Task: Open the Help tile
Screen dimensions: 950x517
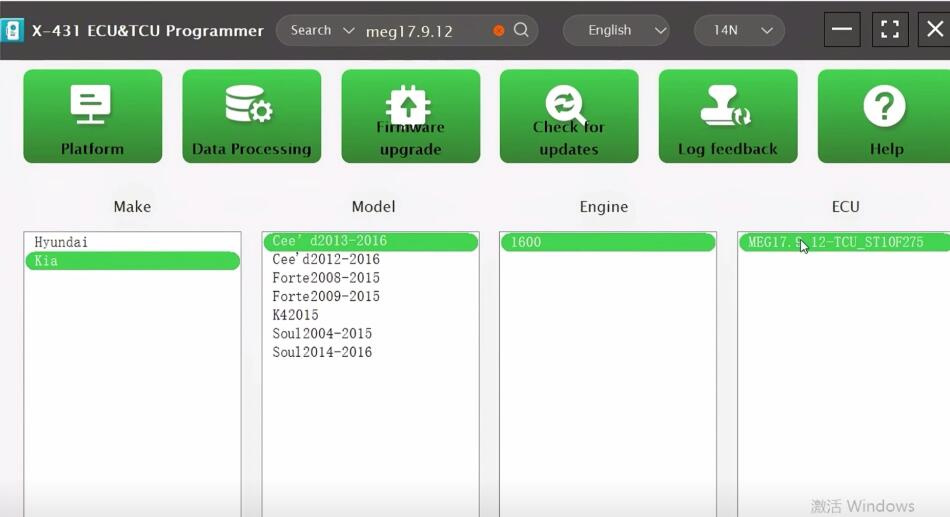Action: click(x=884, y=116)
